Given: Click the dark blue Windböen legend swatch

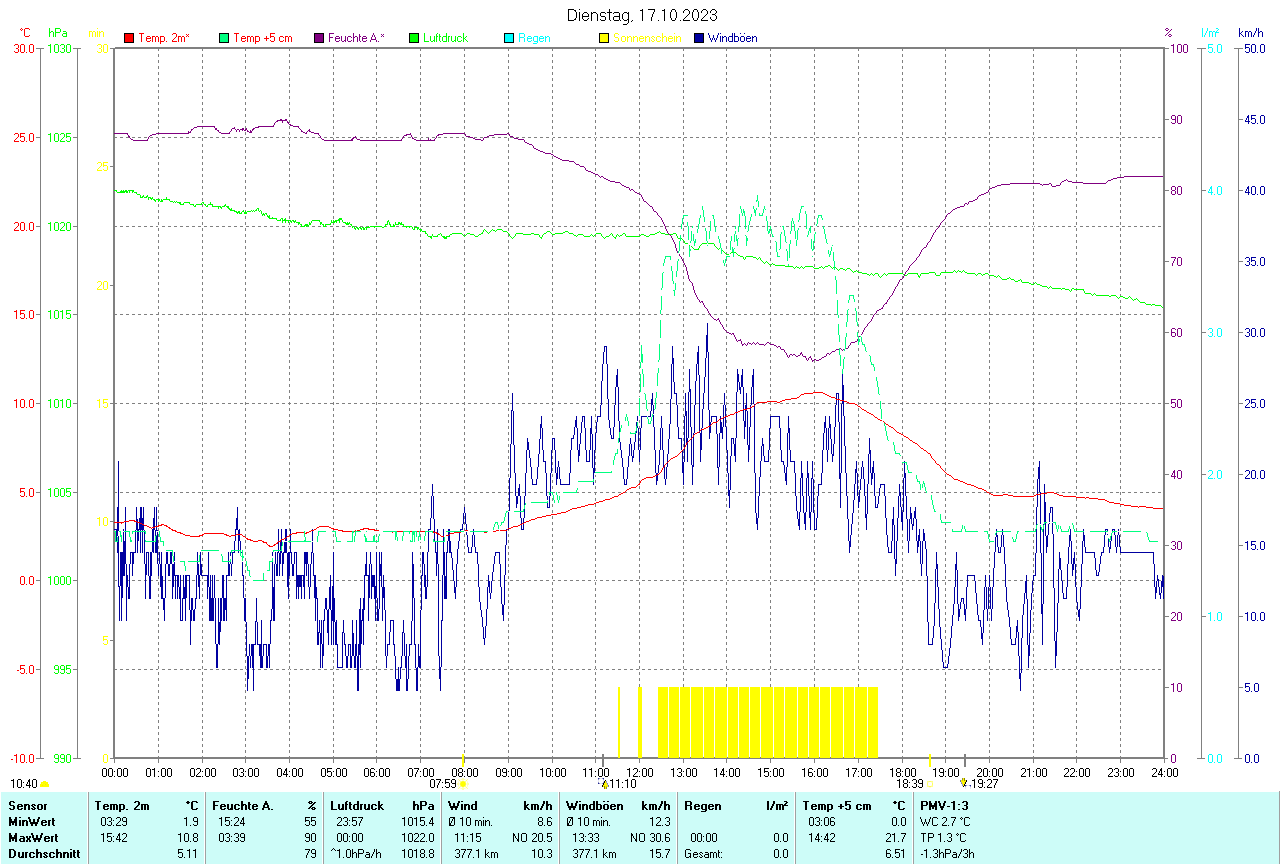Looking at the screenshot, I should pos(699,38).
